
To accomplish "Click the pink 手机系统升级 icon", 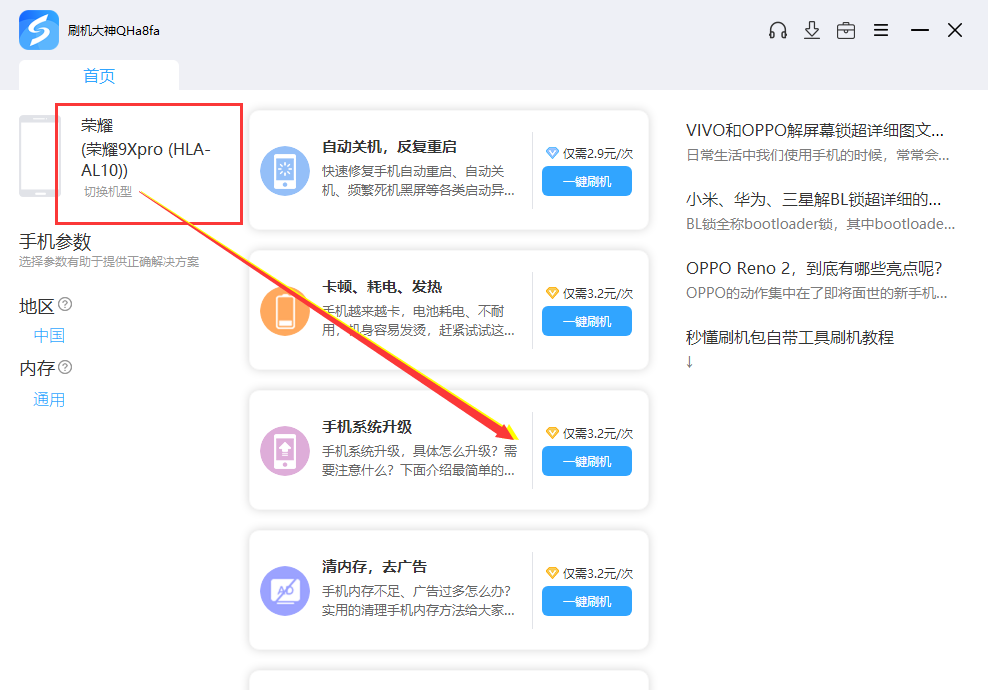I will point(285,451).
